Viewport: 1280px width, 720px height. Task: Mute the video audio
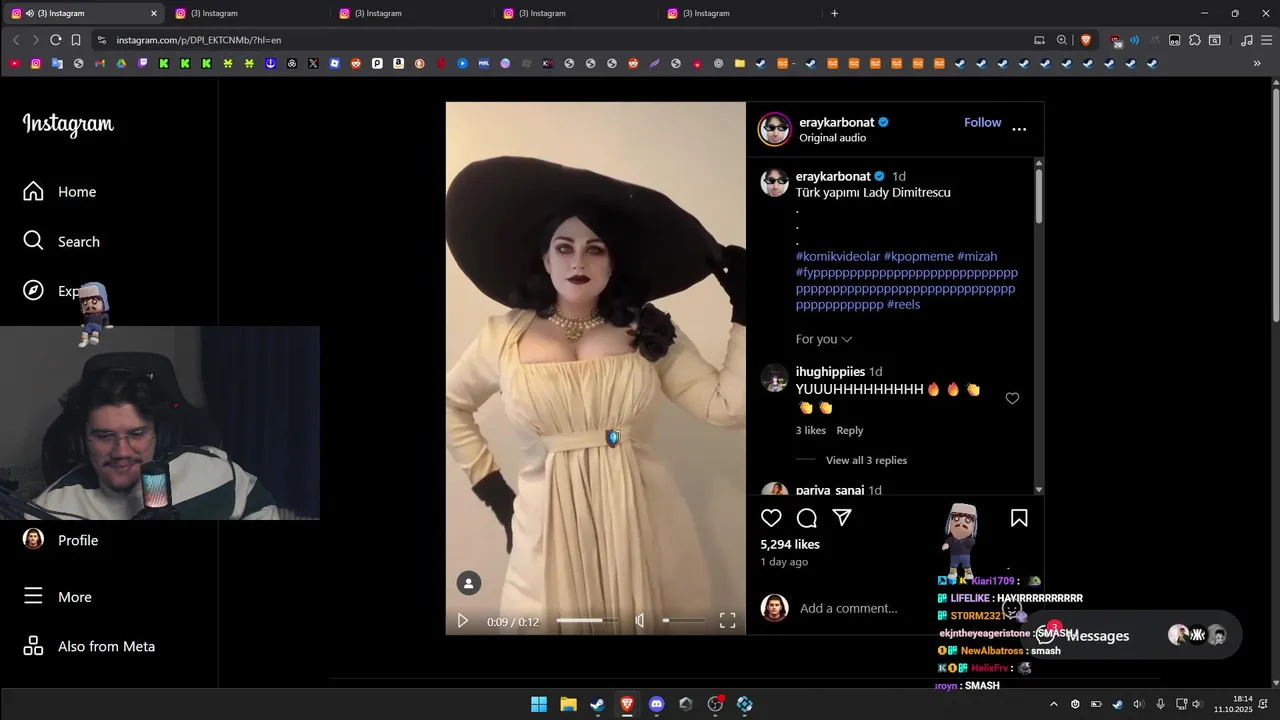click(640, 621)
